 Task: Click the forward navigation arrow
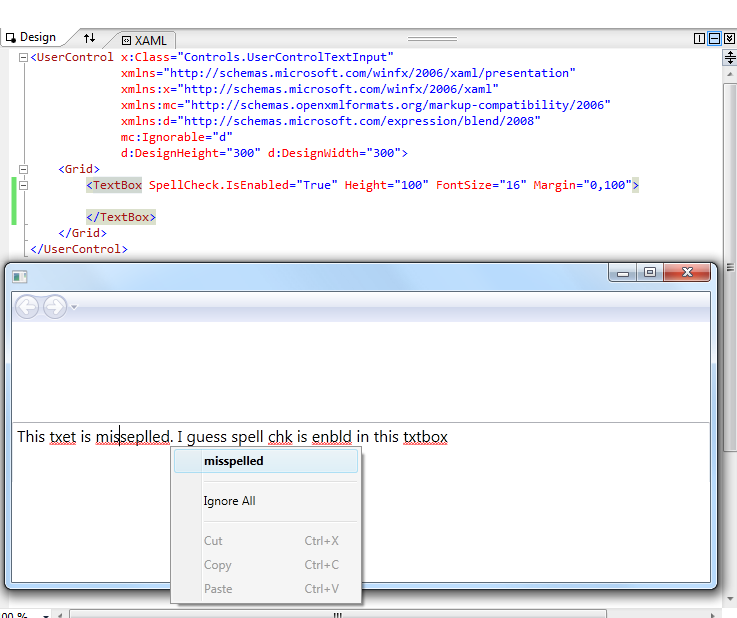[x=54, y=307]
